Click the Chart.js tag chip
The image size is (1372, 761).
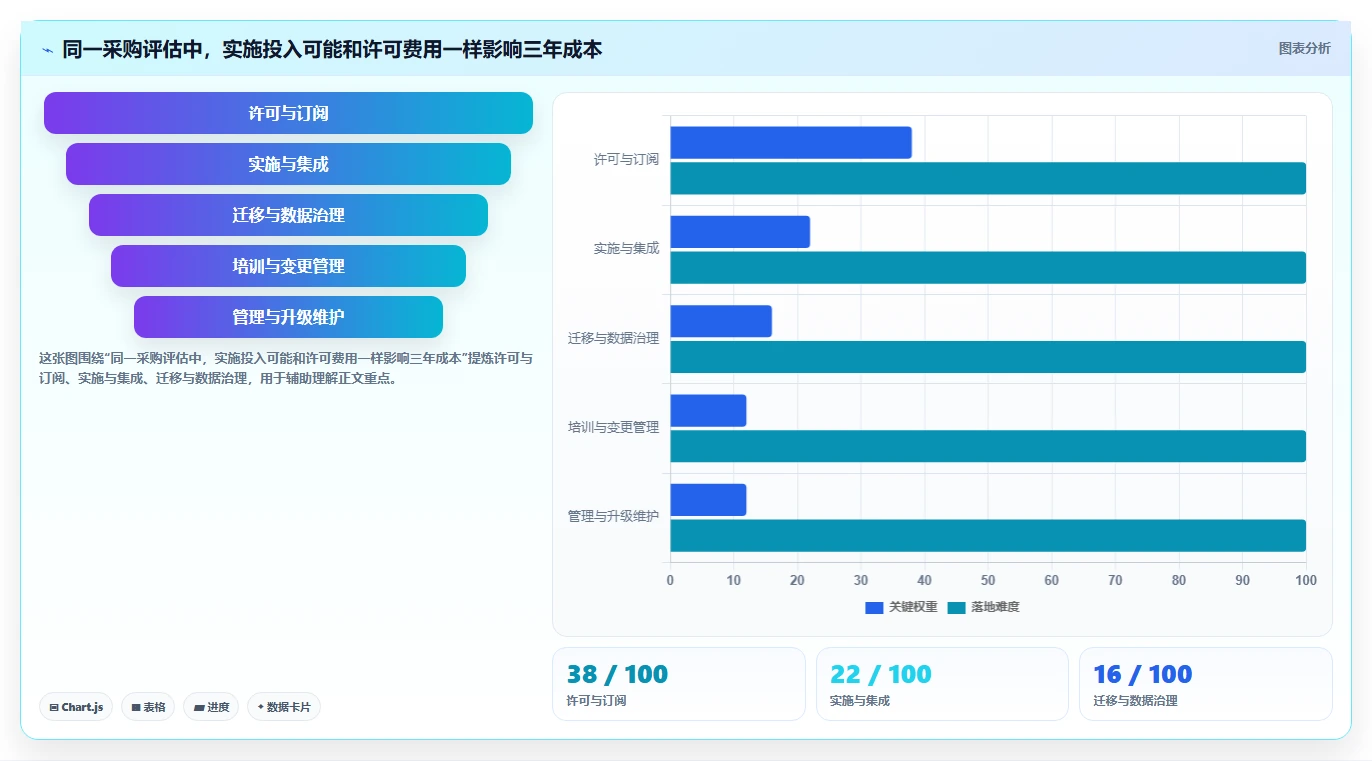tap(76, 707)
